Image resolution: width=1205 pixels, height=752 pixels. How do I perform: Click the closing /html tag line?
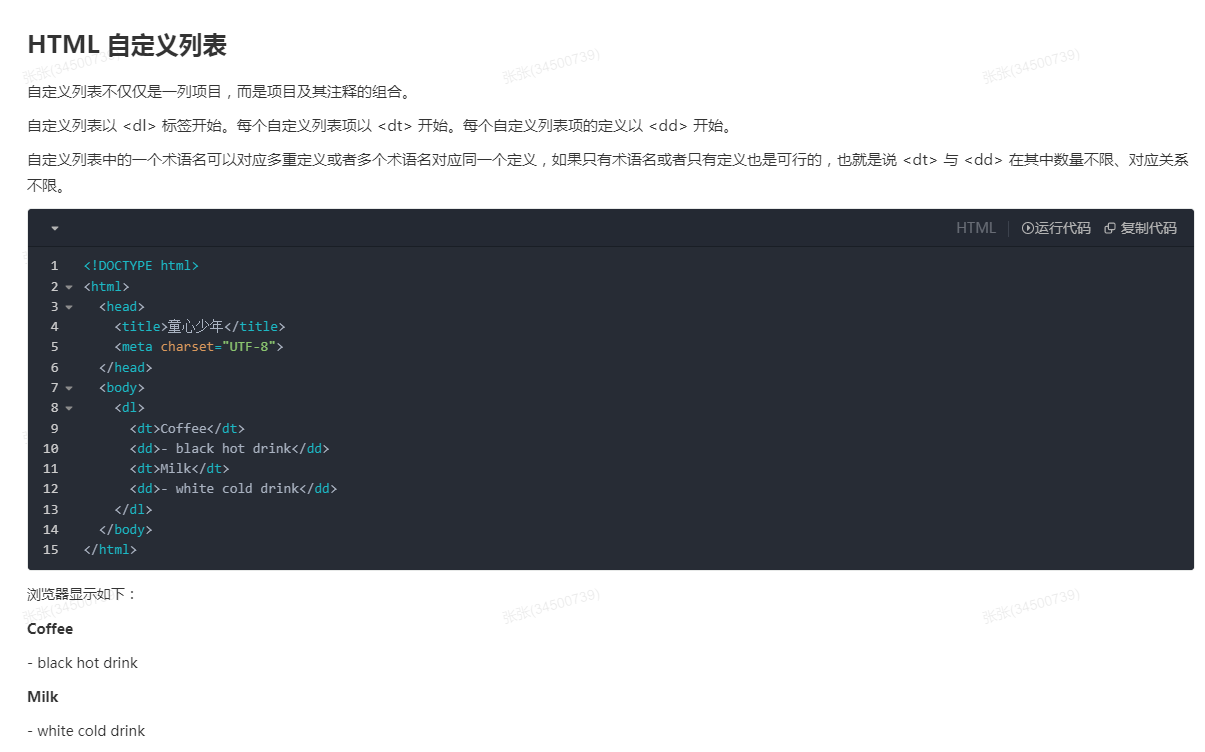coord(110,550)
